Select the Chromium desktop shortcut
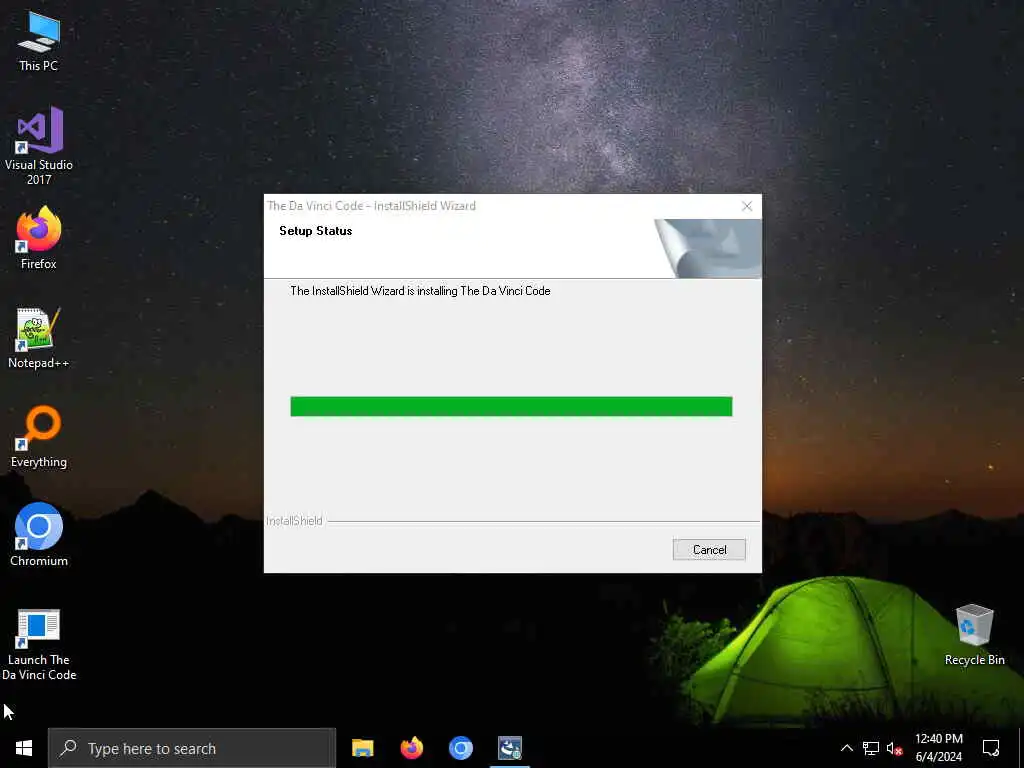 point(39,535)
